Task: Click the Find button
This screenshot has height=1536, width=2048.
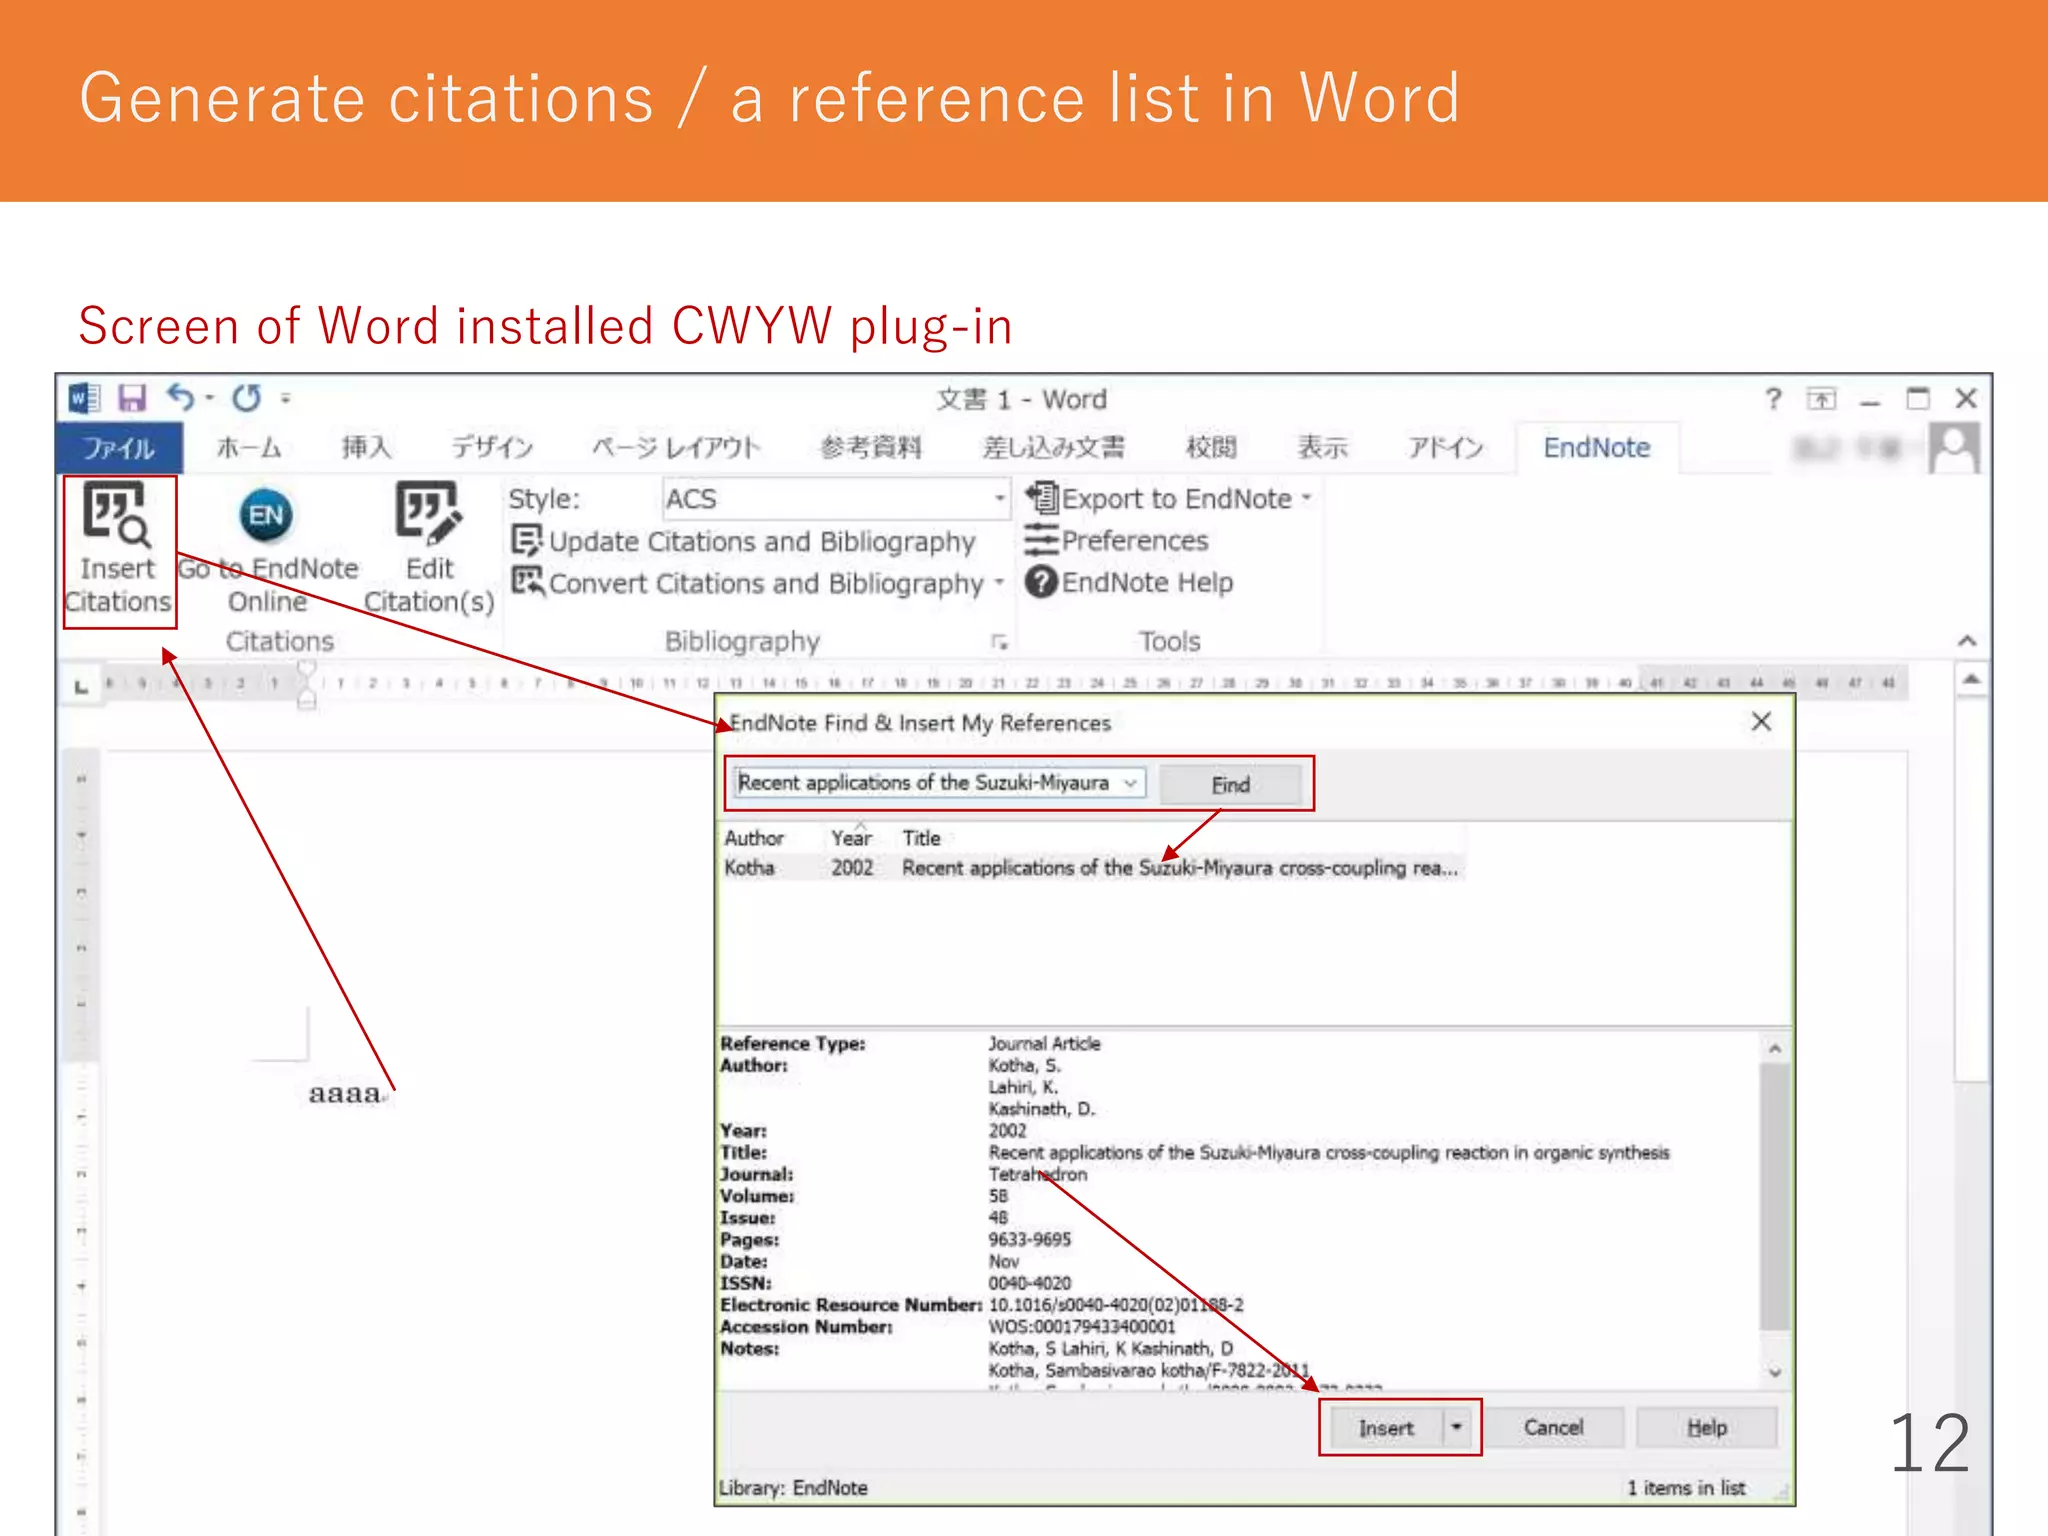Action: tap(1230, 784)
